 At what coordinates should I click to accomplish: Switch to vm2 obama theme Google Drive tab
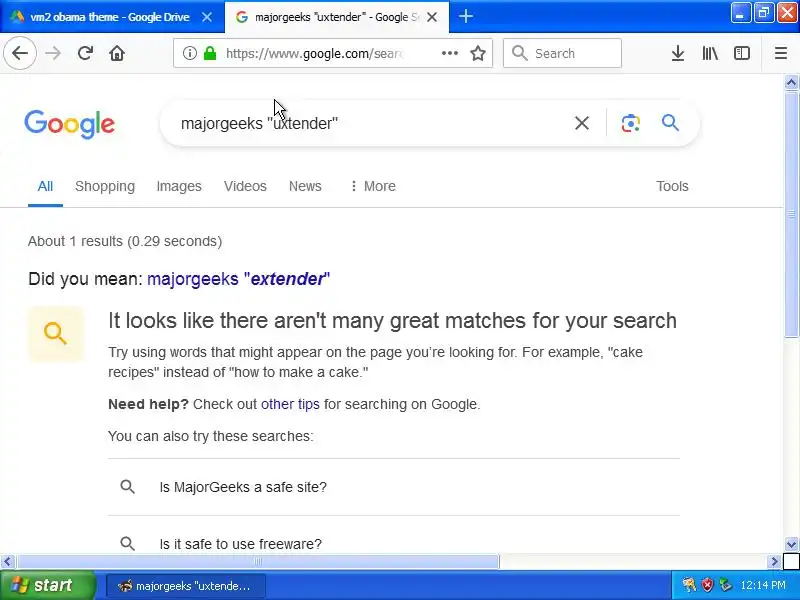(112, 17)
